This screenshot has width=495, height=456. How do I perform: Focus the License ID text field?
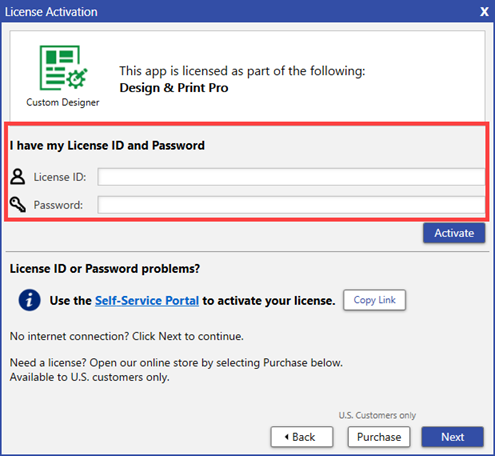(x=291, y=177)
